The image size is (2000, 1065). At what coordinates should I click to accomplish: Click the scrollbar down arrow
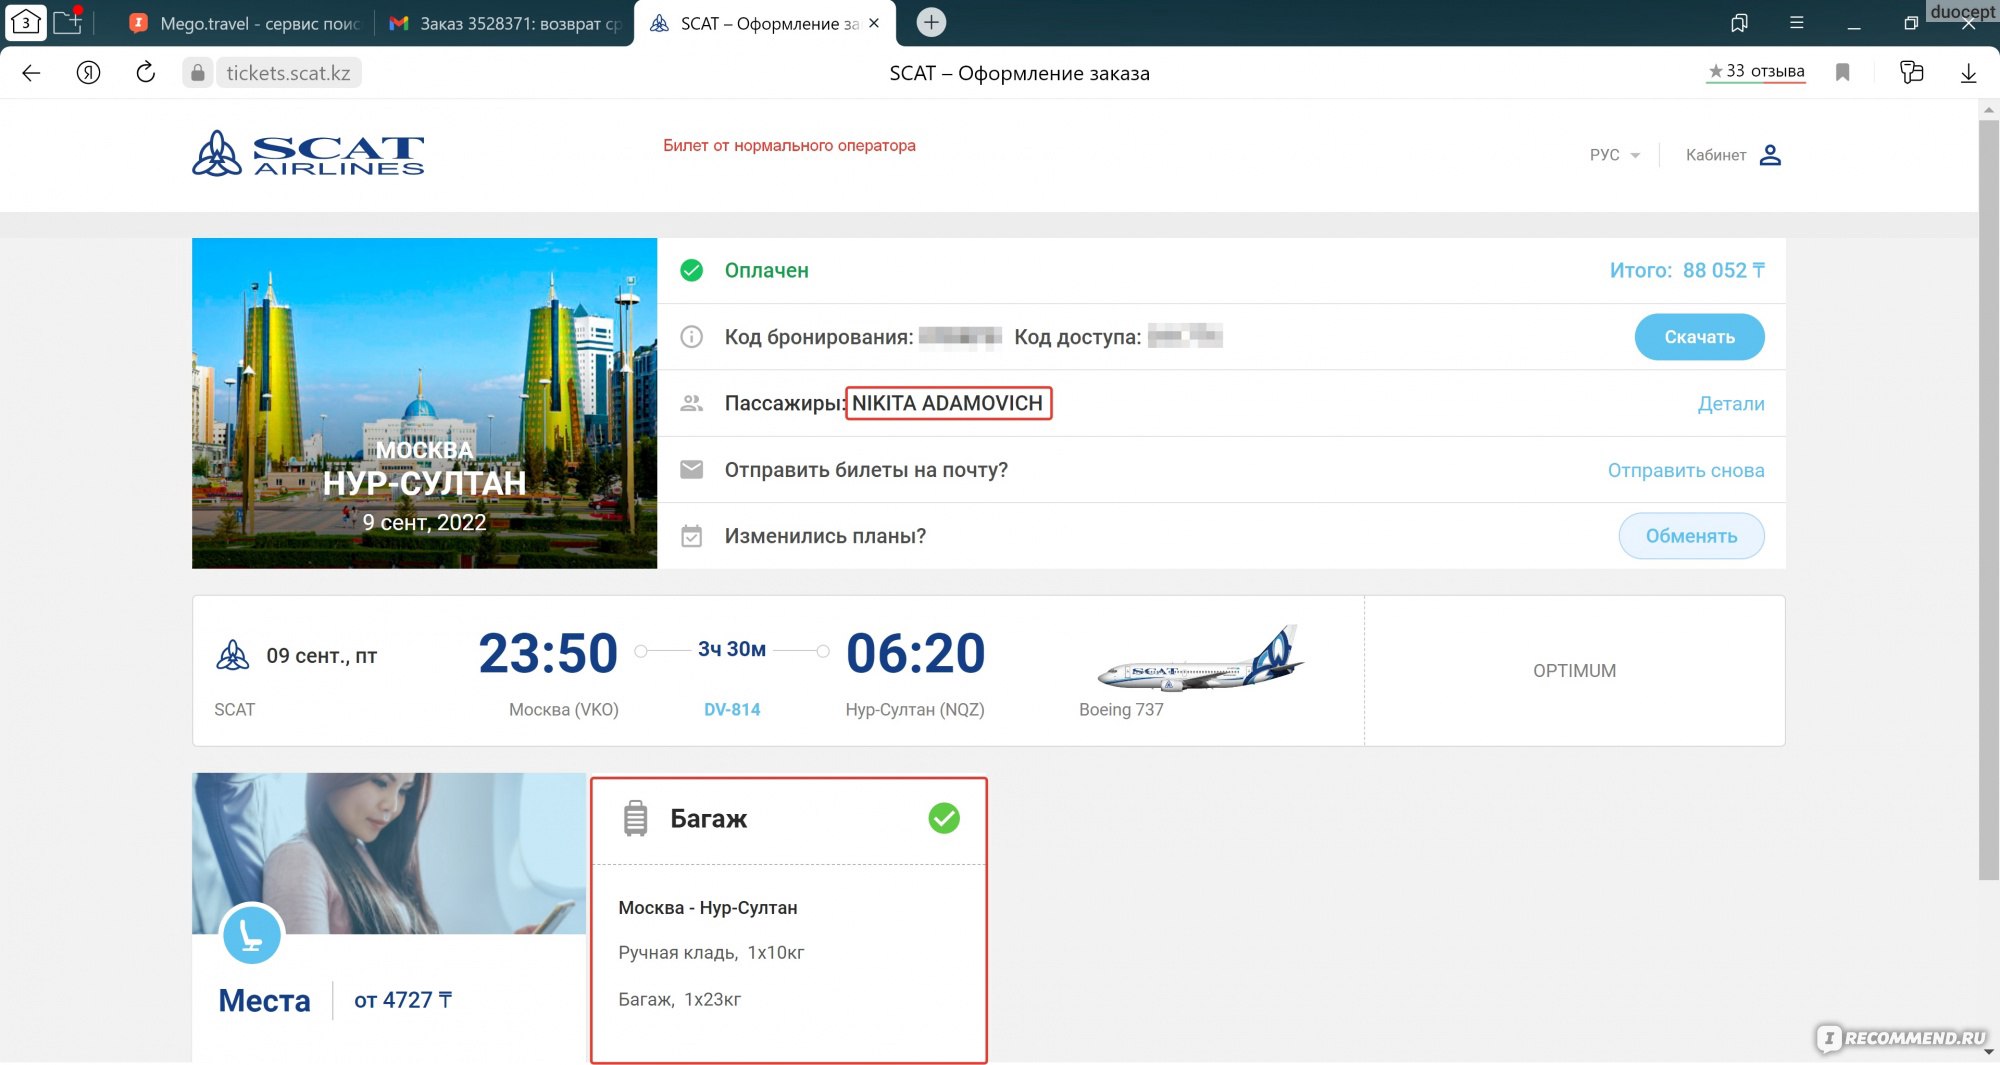click(x=1988, y=1052)
